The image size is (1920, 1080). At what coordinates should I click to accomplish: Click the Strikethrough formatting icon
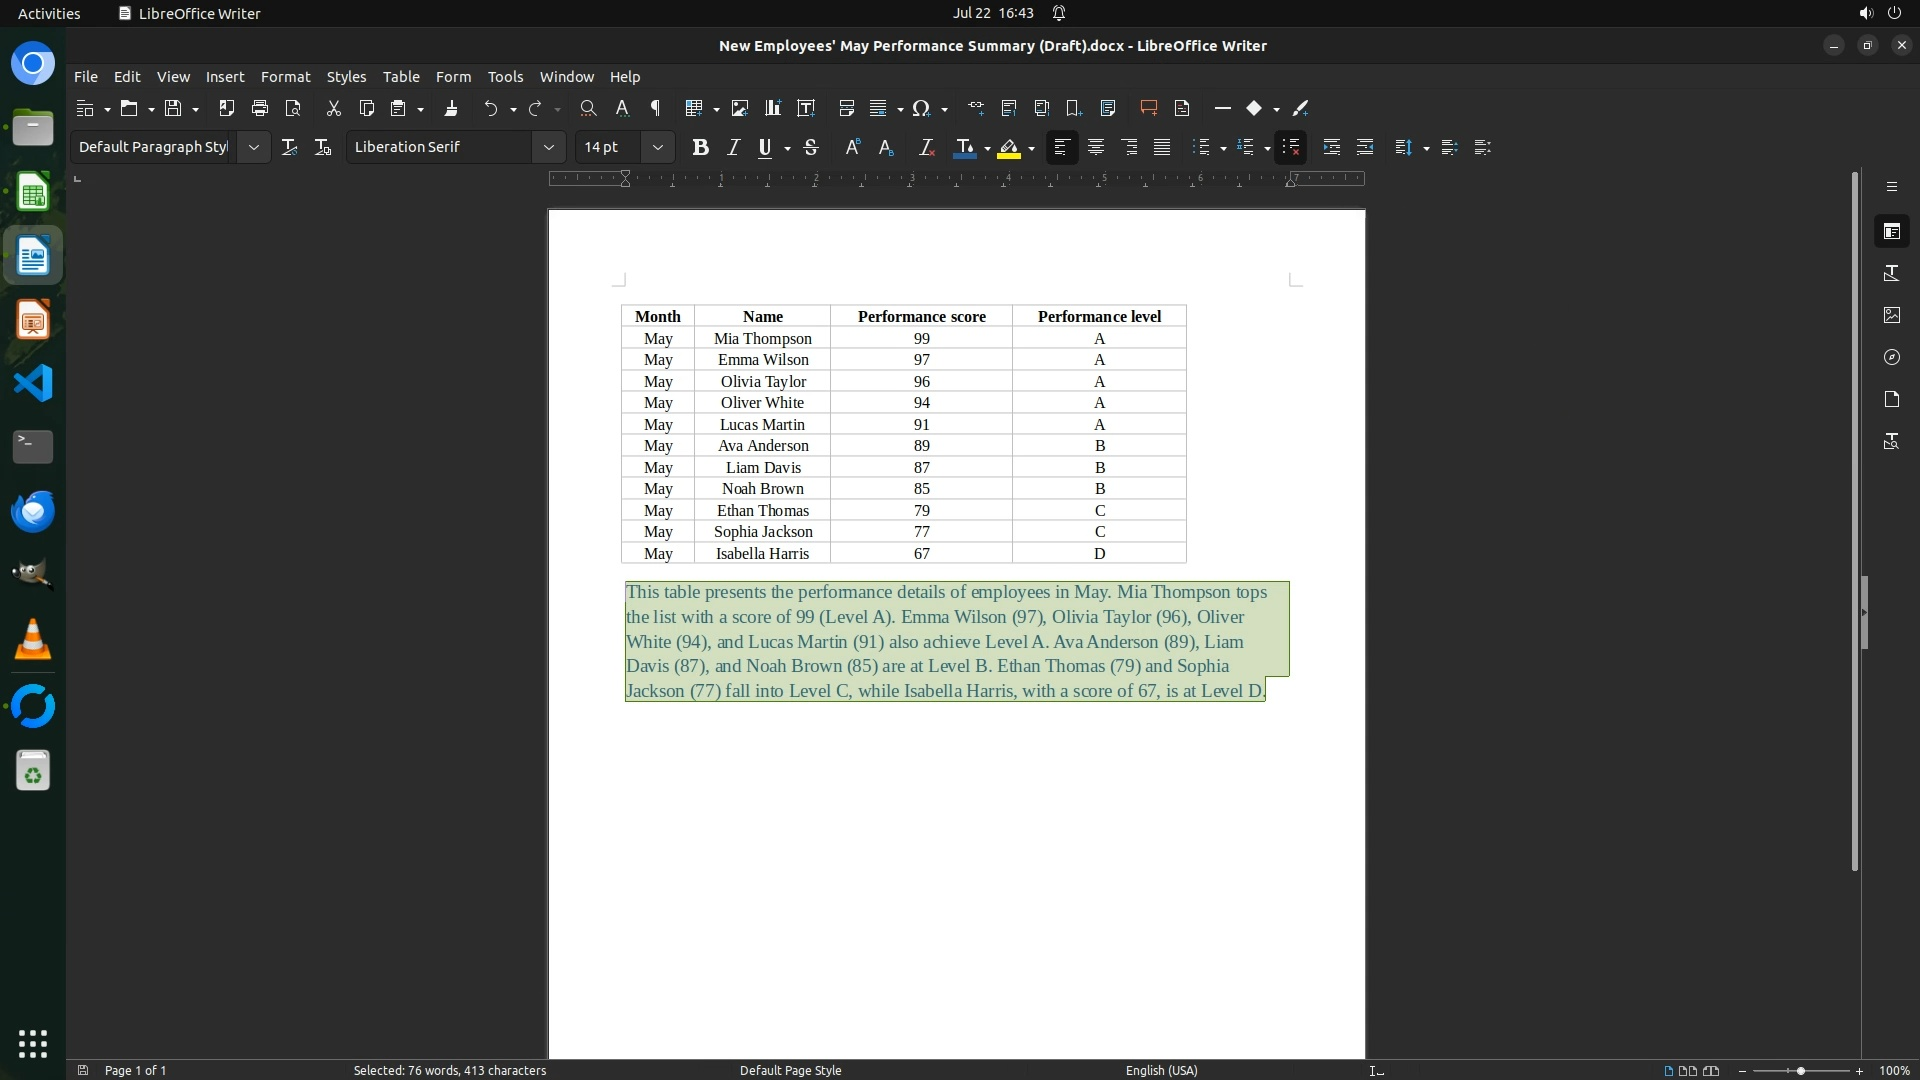coord(811,147)
